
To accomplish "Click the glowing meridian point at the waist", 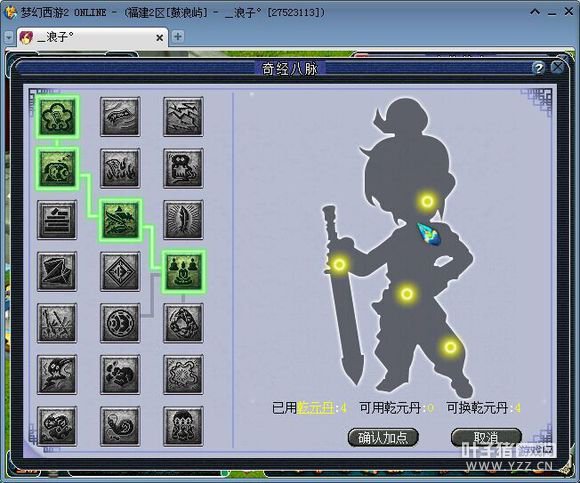I will (x=407, y=294).
